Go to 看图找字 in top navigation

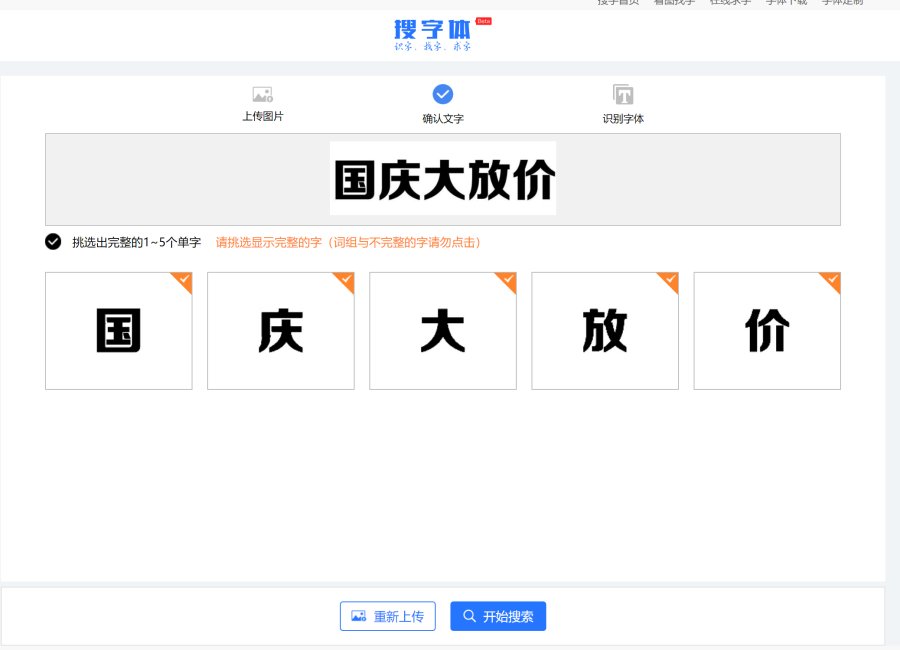tap(674, 3)
